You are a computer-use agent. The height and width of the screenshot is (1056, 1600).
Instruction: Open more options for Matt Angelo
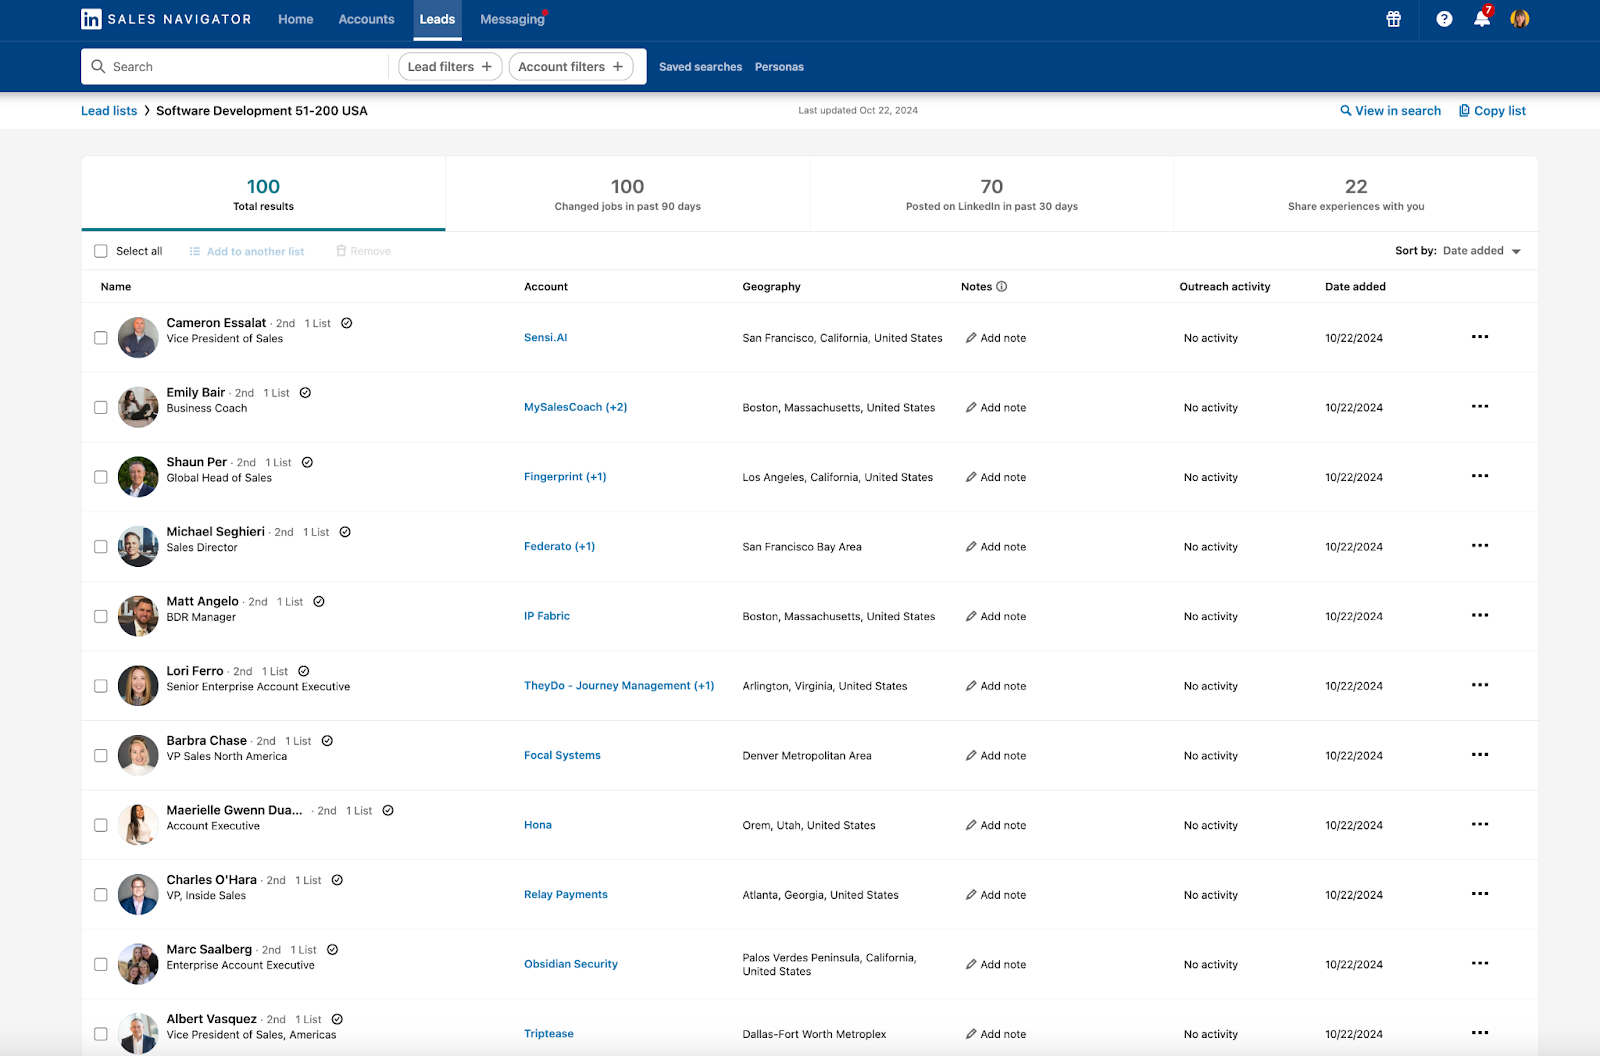(x=1480, y=616)
